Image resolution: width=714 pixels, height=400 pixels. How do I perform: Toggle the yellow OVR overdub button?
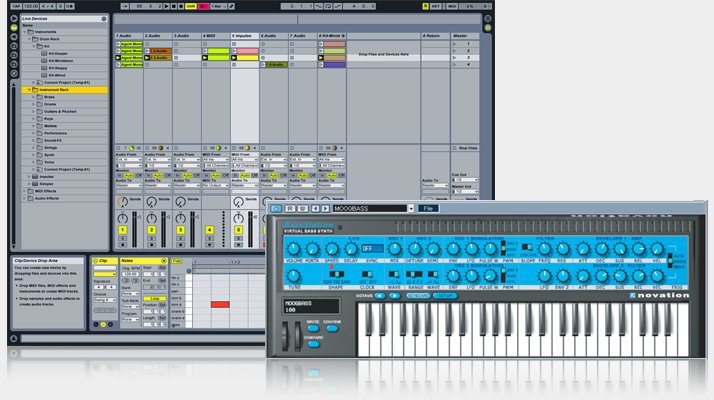[x=191, y=6]
